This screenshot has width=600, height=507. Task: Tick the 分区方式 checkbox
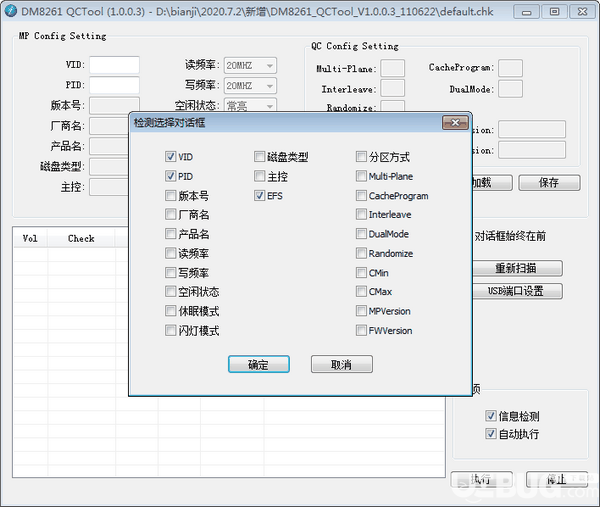pyautogui.click(x=361, y=157)
